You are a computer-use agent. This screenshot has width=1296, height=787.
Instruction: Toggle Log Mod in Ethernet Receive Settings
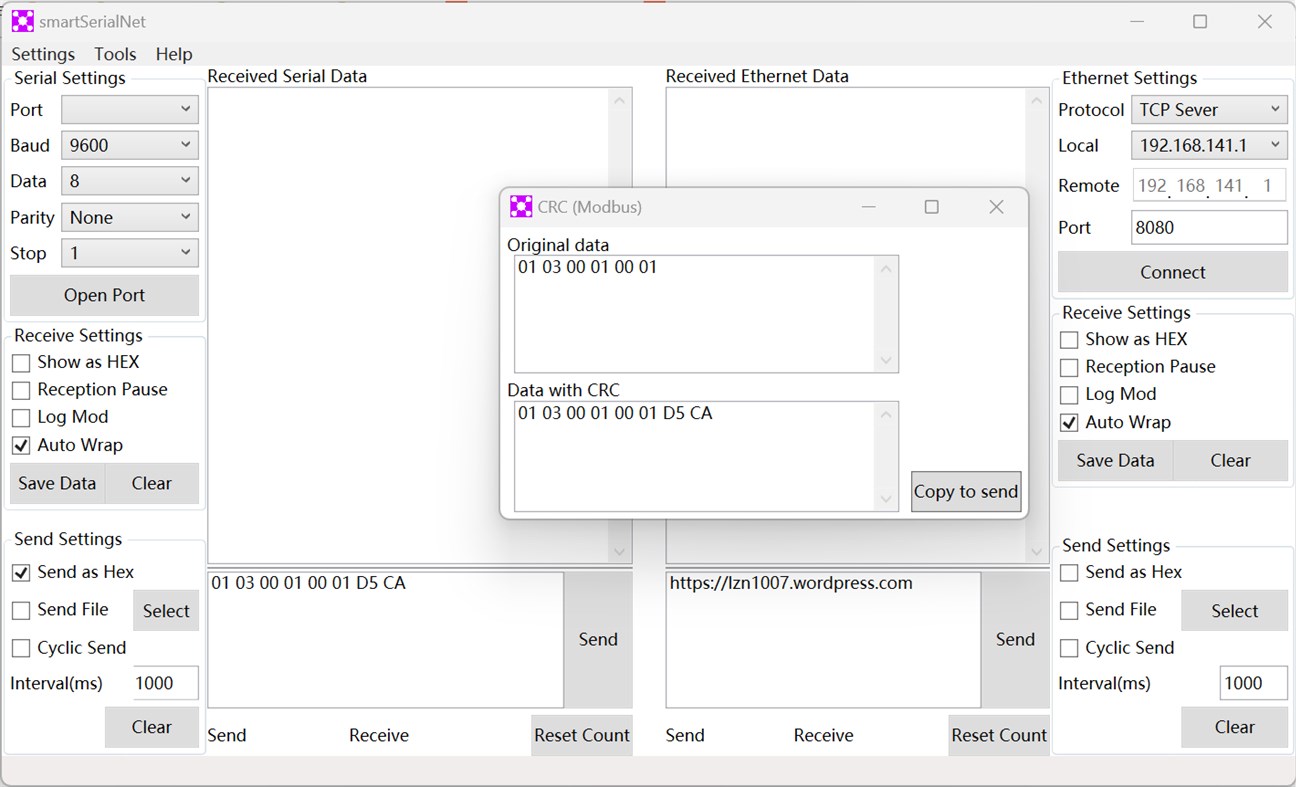(x=1068, y=394)
